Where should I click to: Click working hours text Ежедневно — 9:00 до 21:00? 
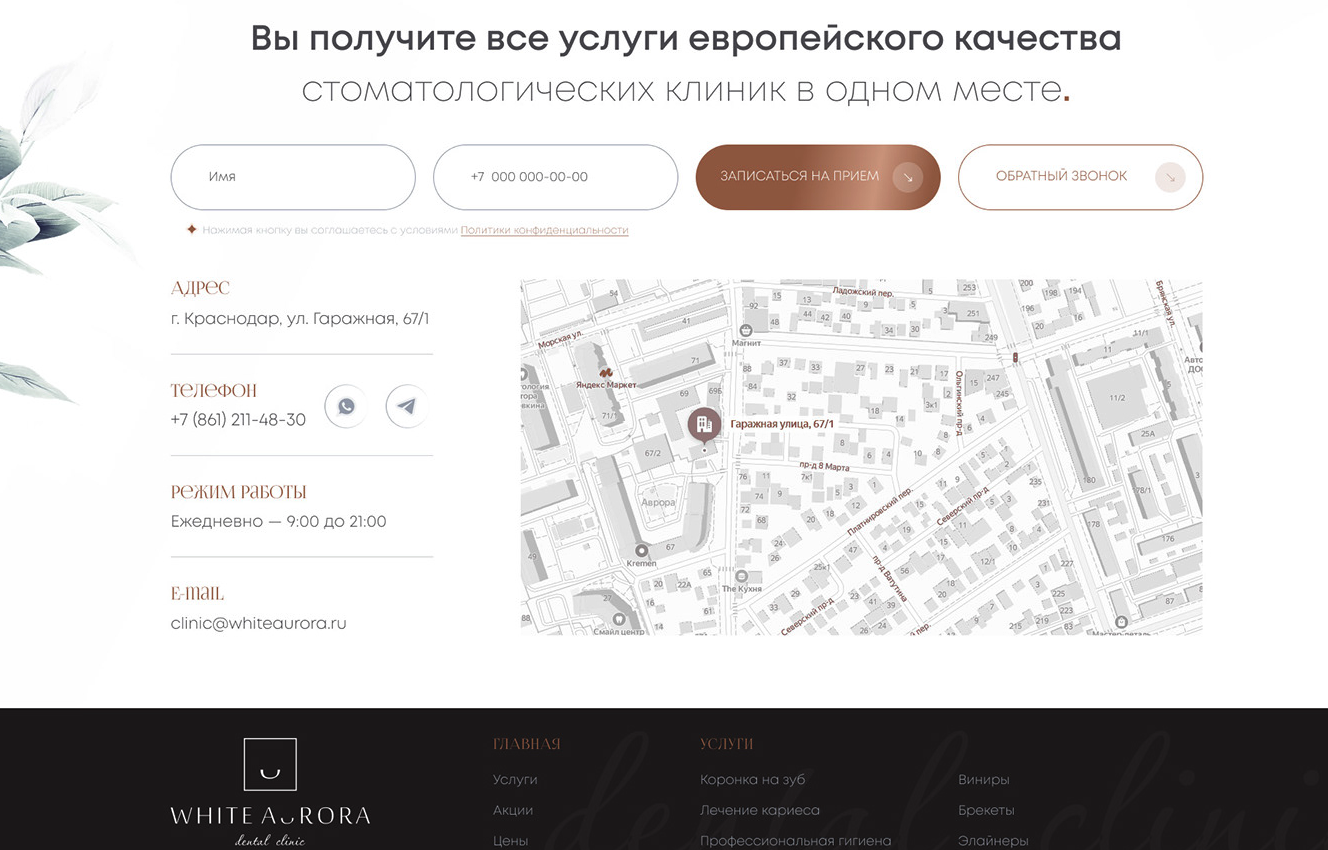279,521
